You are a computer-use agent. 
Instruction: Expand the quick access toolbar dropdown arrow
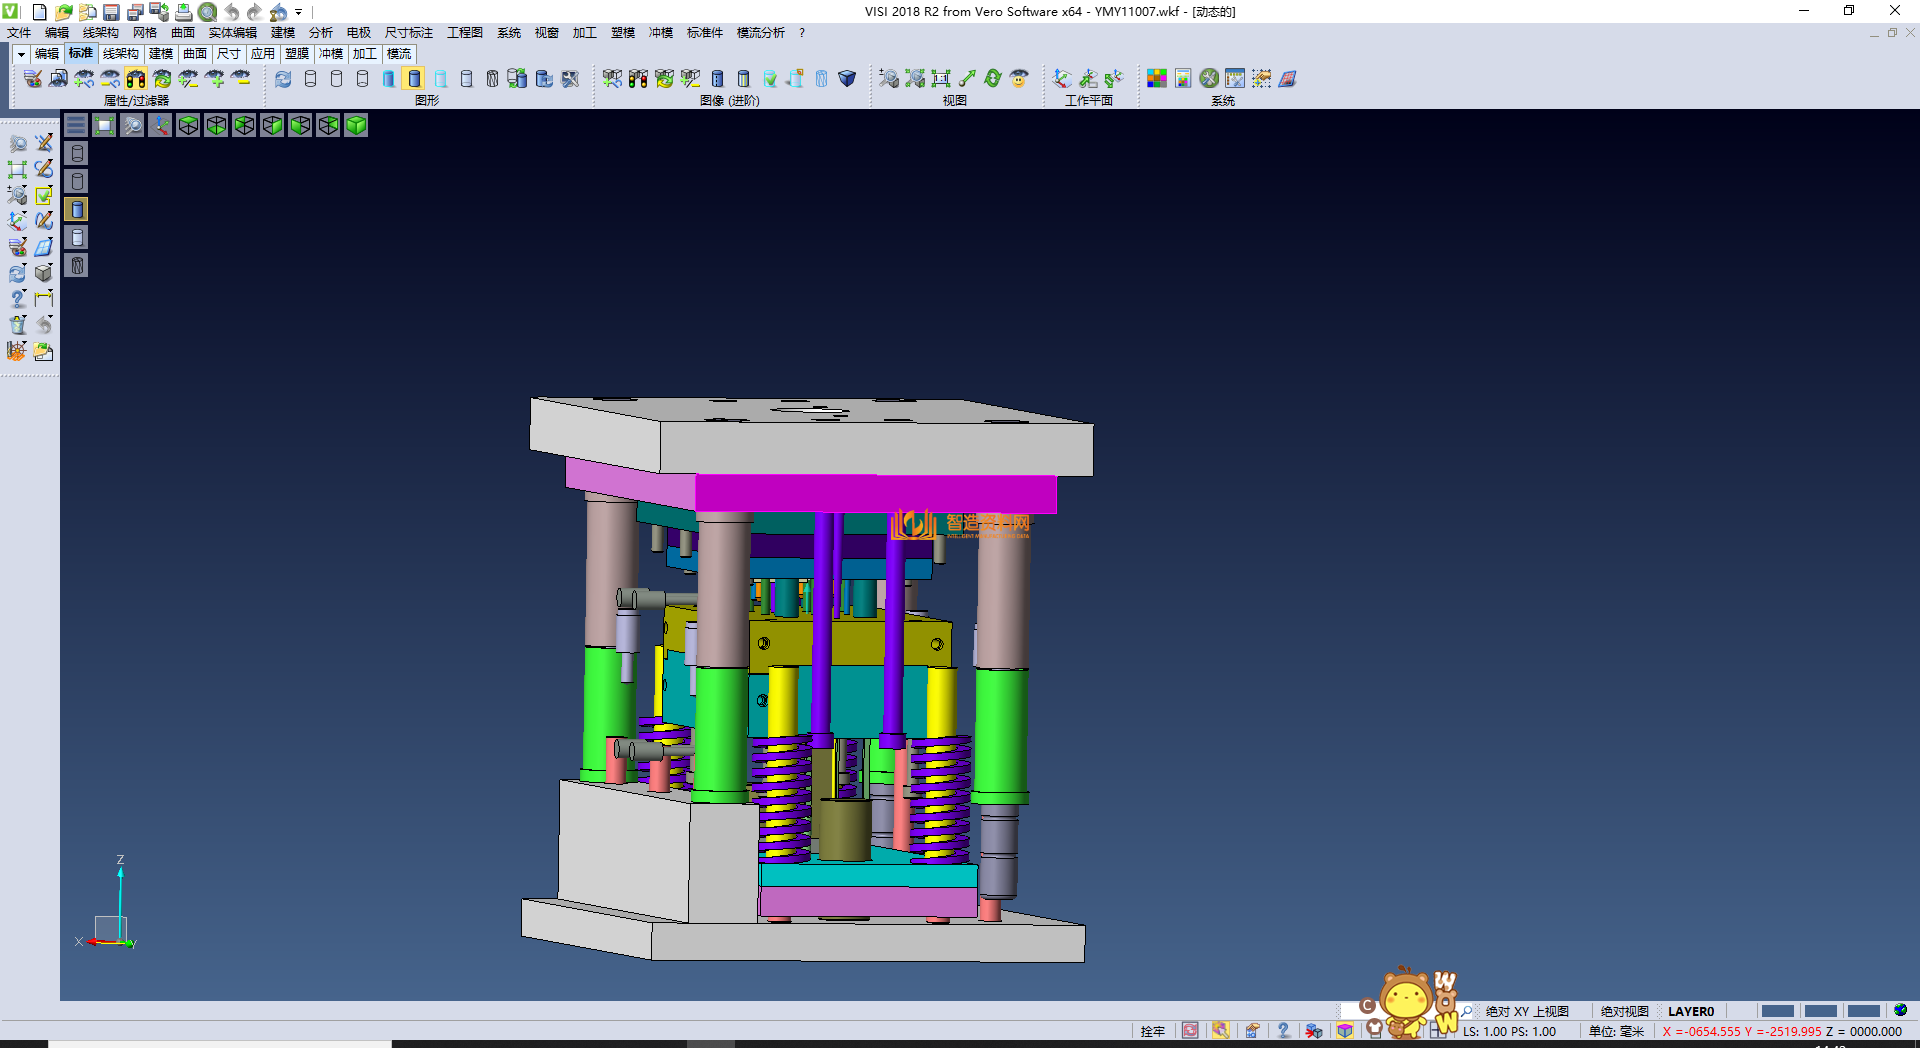click(298, 12)
